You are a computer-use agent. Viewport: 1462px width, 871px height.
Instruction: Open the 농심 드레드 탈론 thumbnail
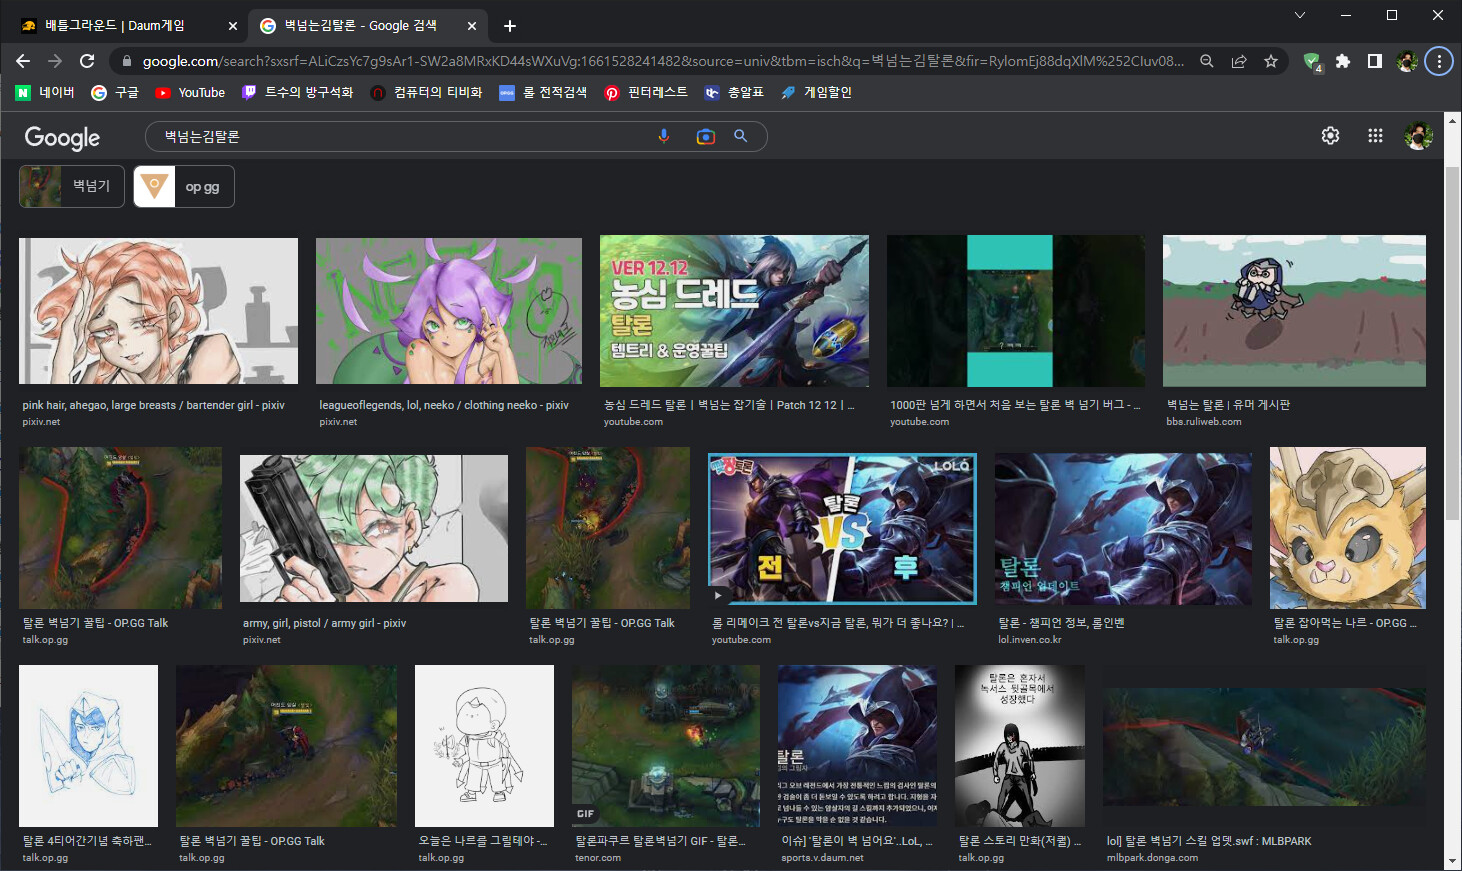(734, 311)
